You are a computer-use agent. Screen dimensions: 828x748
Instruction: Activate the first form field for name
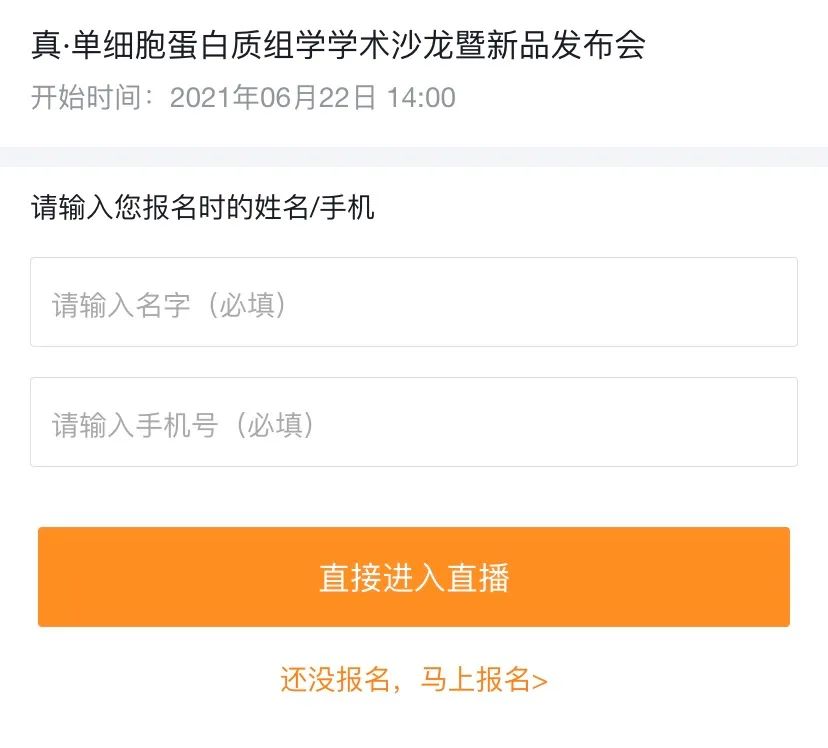(414, 303)
